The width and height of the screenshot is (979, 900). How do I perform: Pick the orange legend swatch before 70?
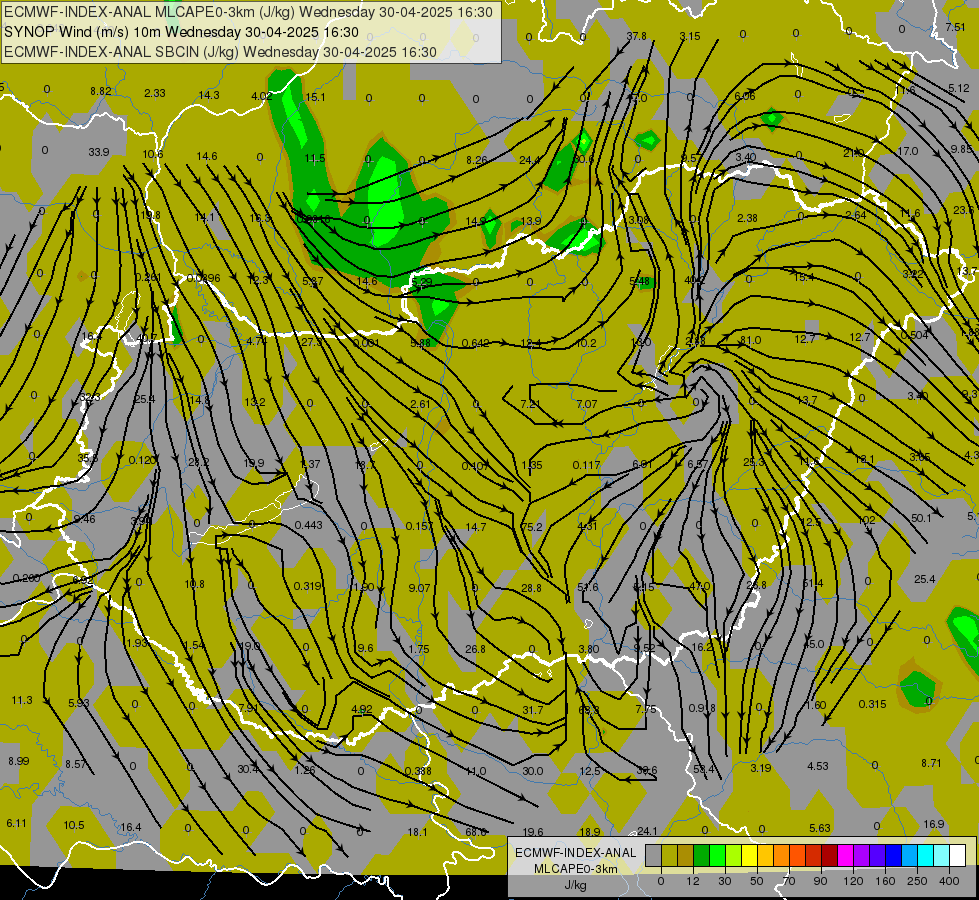coord(782,855)
